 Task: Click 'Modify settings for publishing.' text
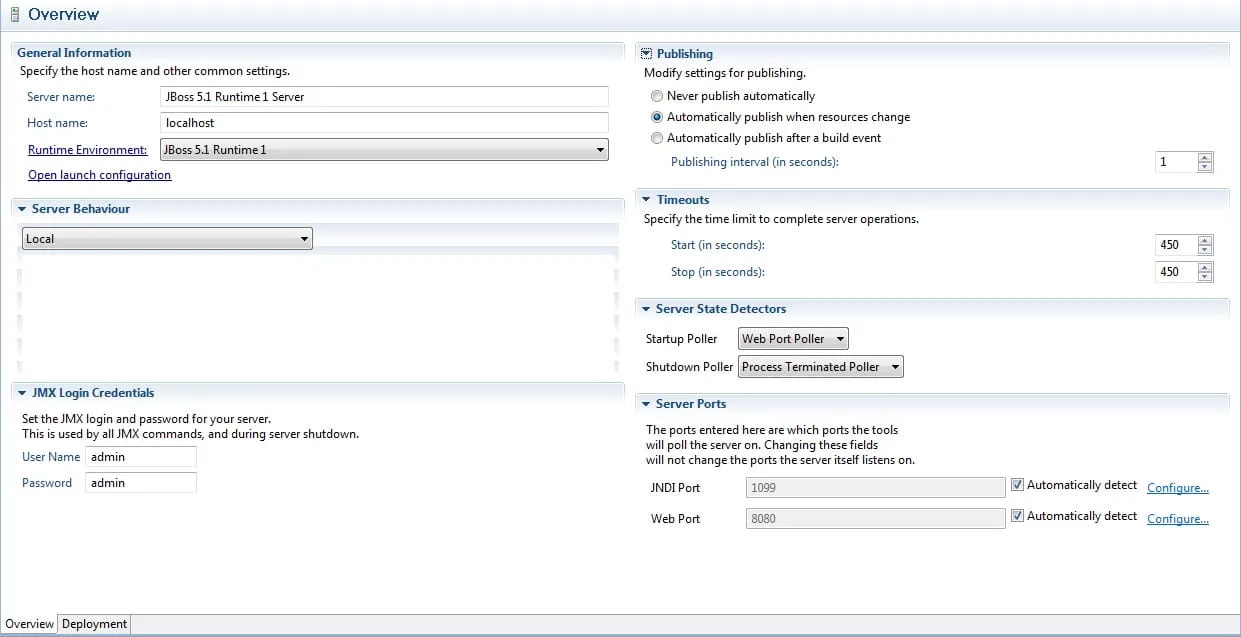tap(725, 73)
